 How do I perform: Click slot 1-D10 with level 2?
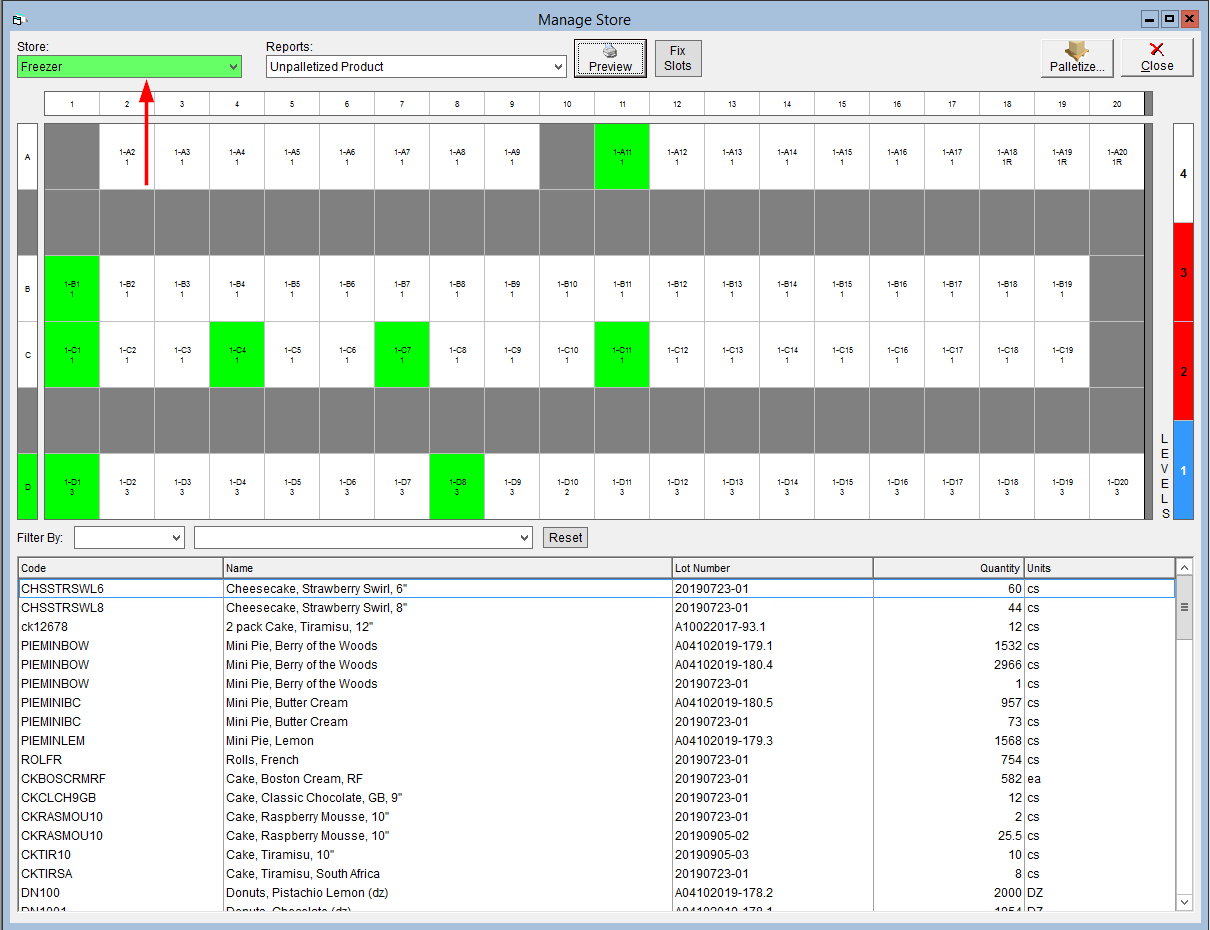tap(567, 487)
